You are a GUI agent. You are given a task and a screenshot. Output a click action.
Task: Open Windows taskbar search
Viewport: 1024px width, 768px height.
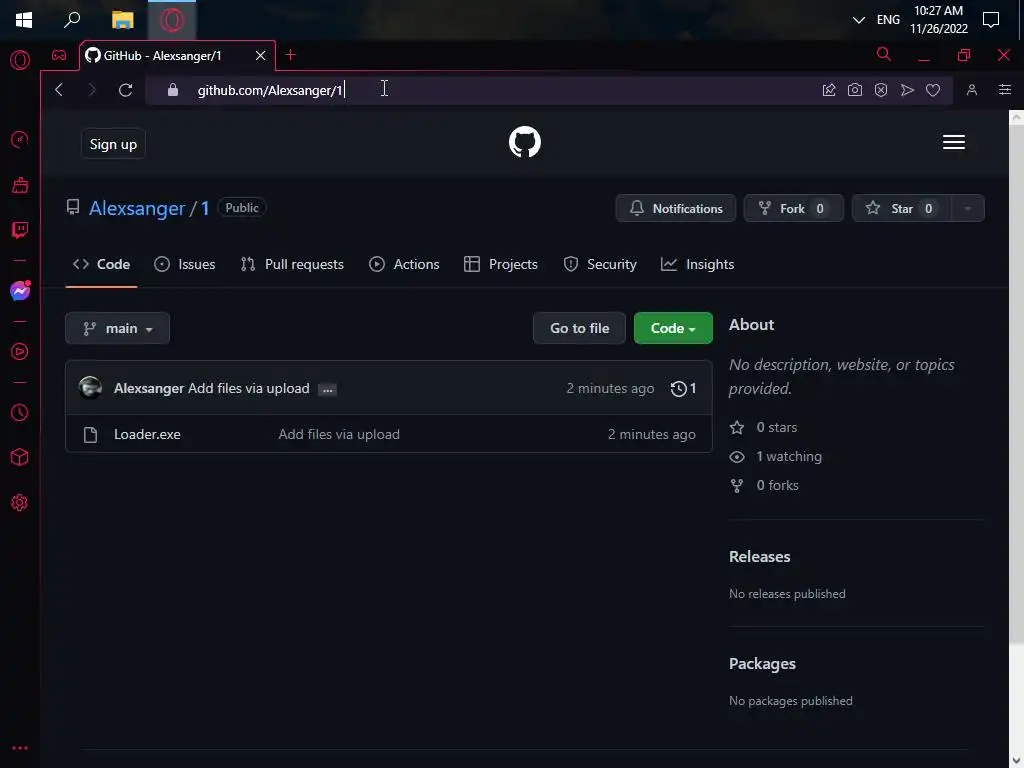tap(72, 20)
